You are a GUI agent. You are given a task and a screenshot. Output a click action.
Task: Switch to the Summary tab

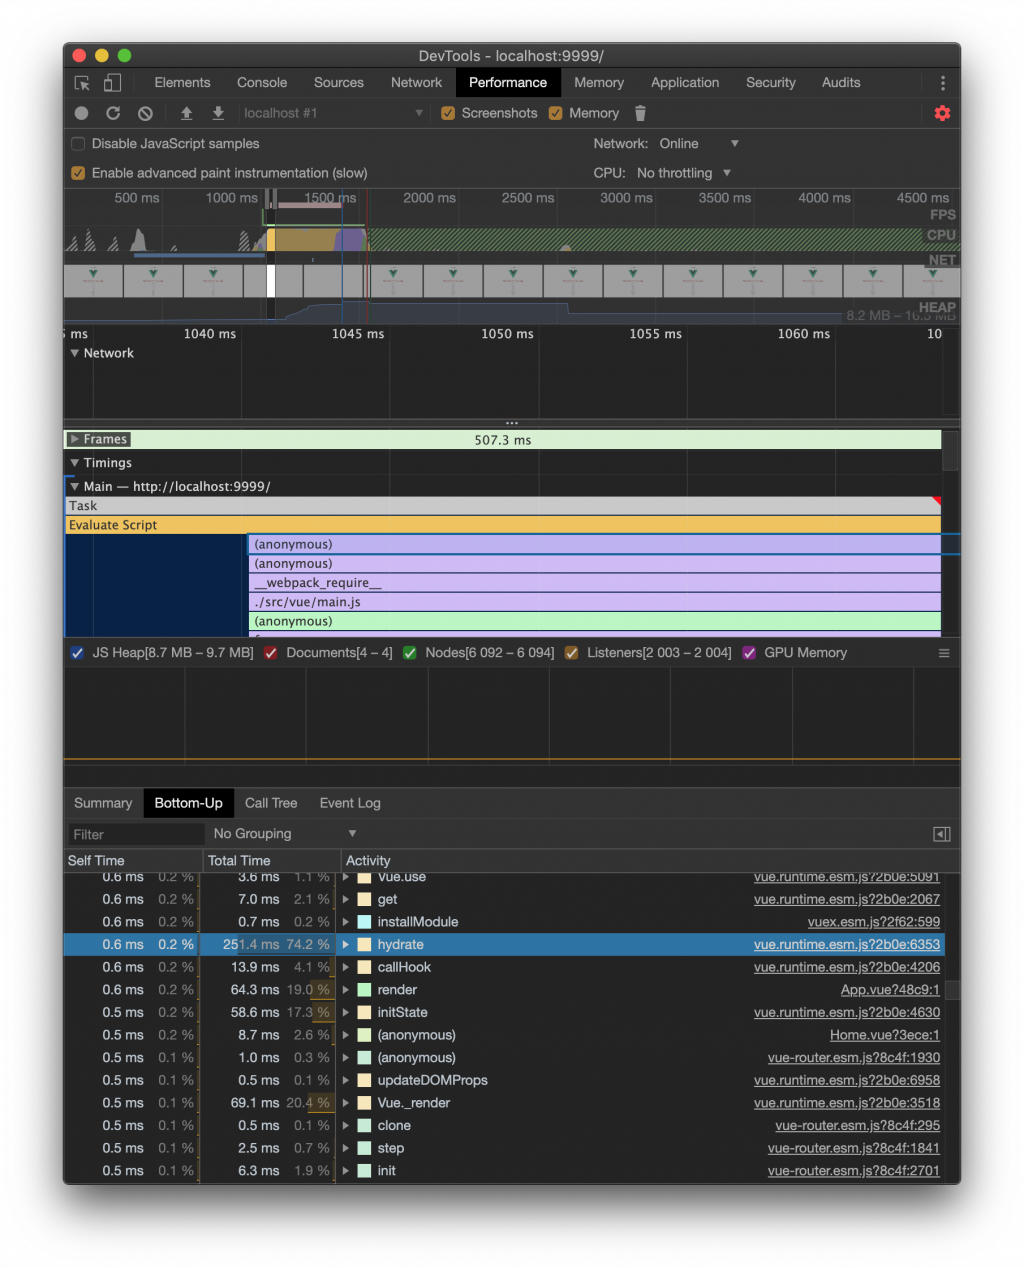coord(103,803)
